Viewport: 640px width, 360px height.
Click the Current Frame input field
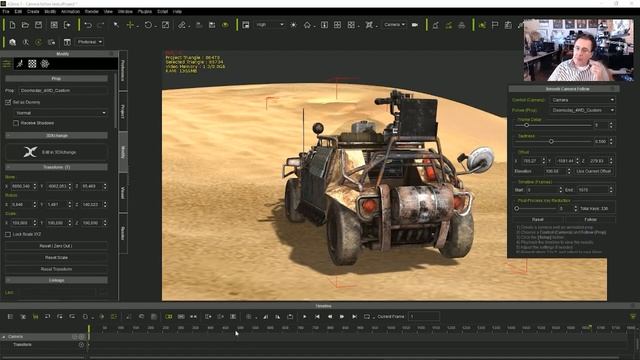424,316
